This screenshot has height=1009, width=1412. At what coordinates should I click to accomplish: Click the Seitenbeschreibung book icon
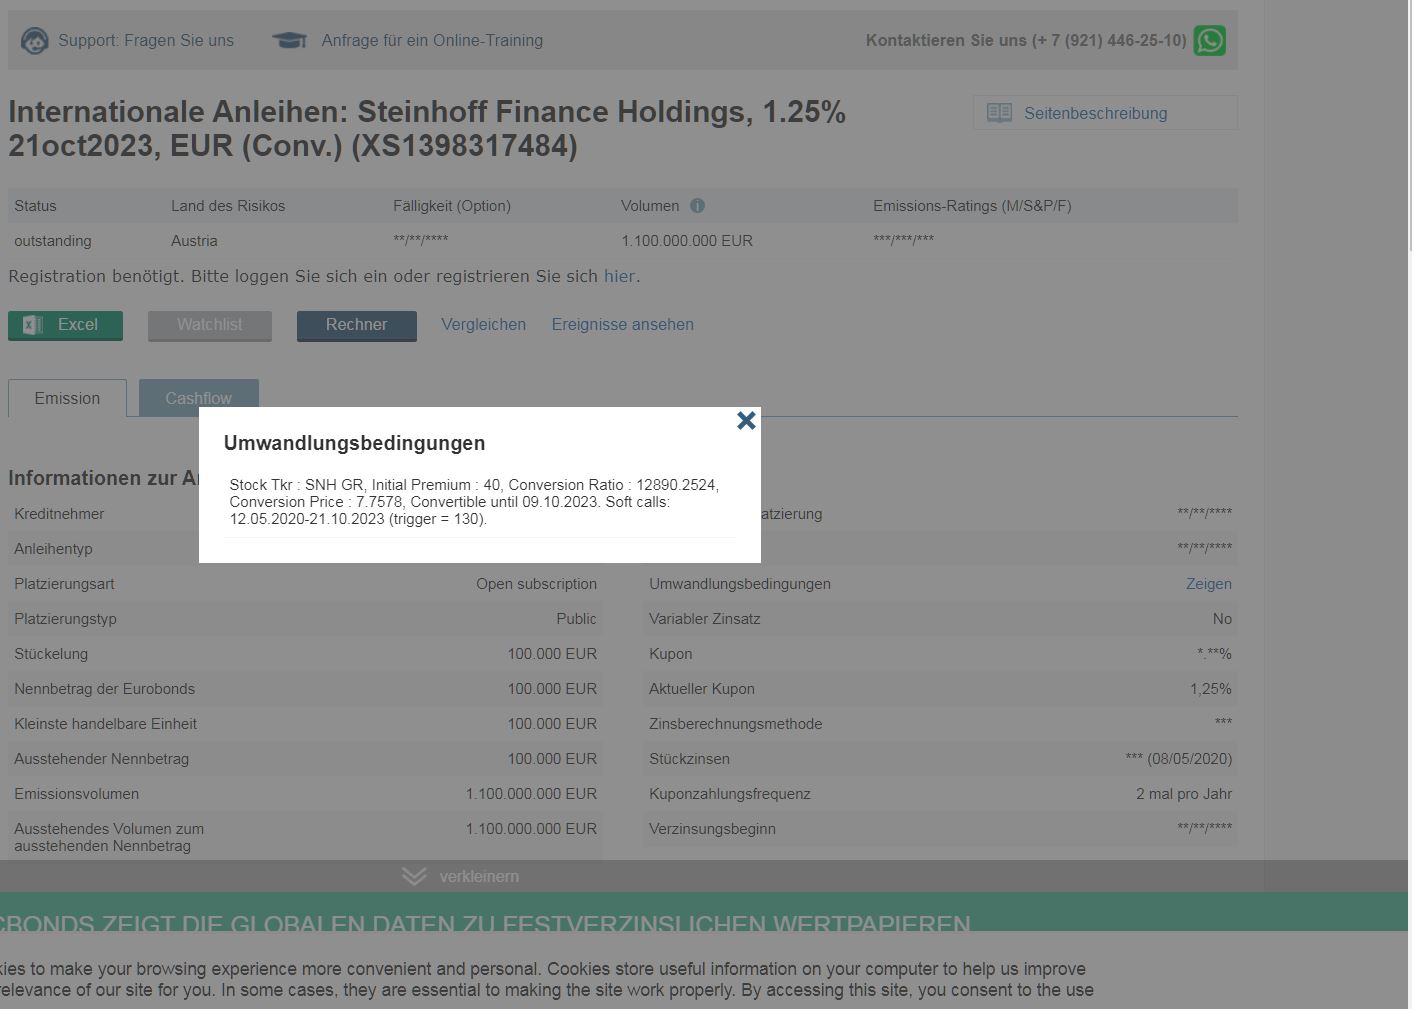(999, 113)
